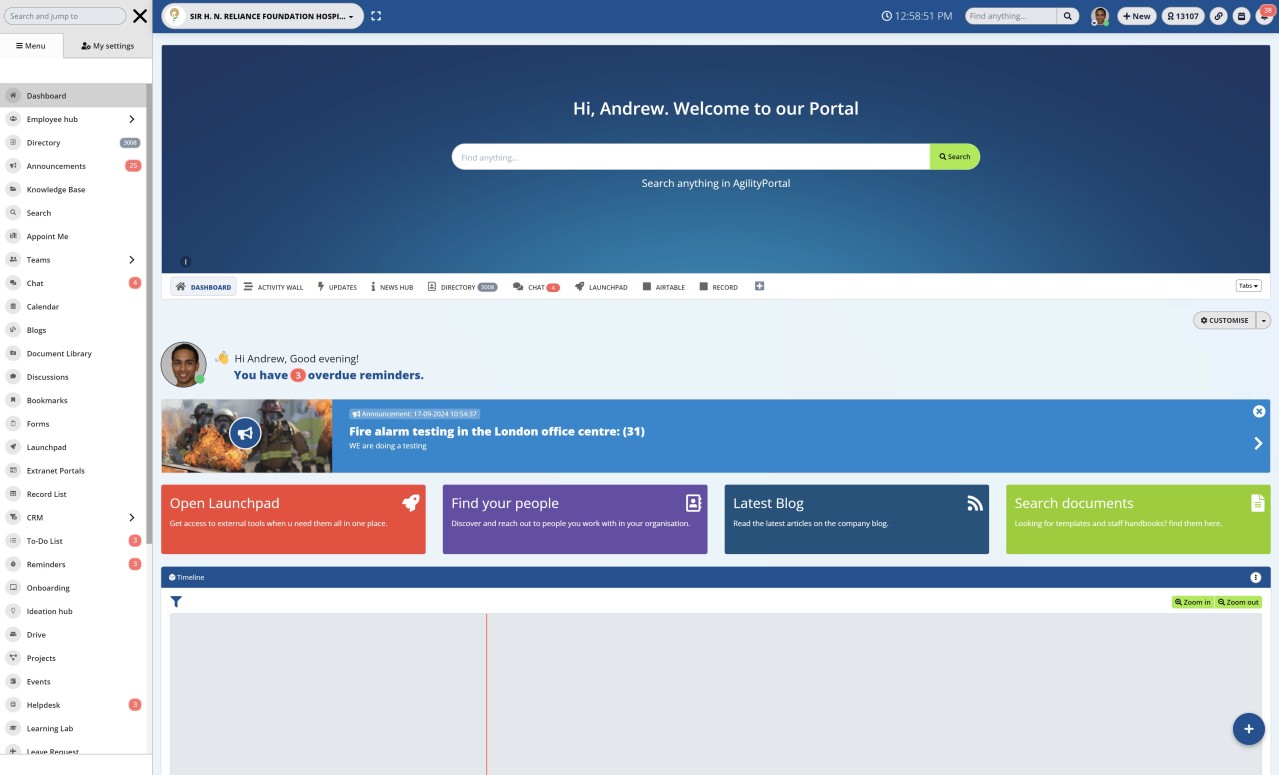
Task: Expand the Employee hub submenu
Action: pos(132,119)
